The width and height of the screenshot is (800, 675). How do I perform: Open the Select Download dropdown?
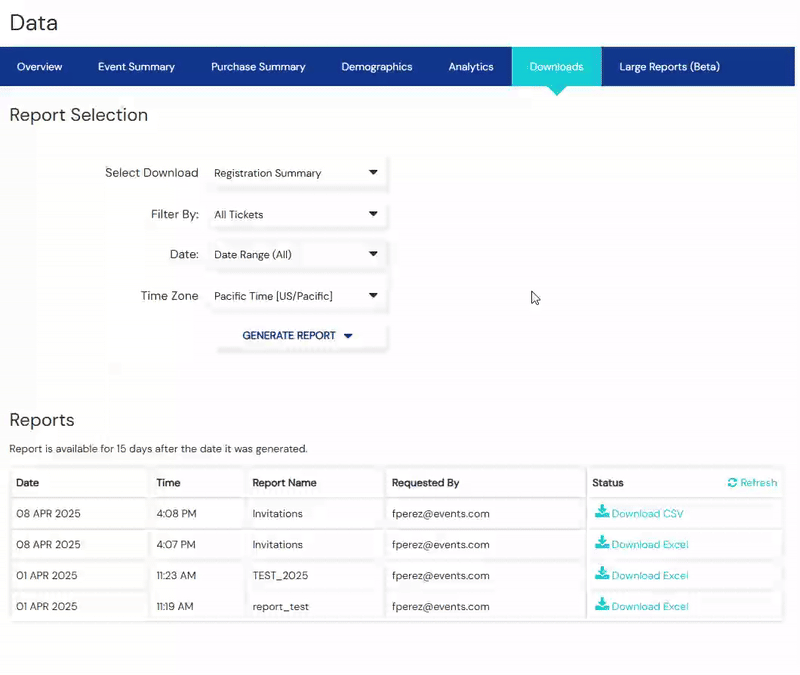point(297,173)
